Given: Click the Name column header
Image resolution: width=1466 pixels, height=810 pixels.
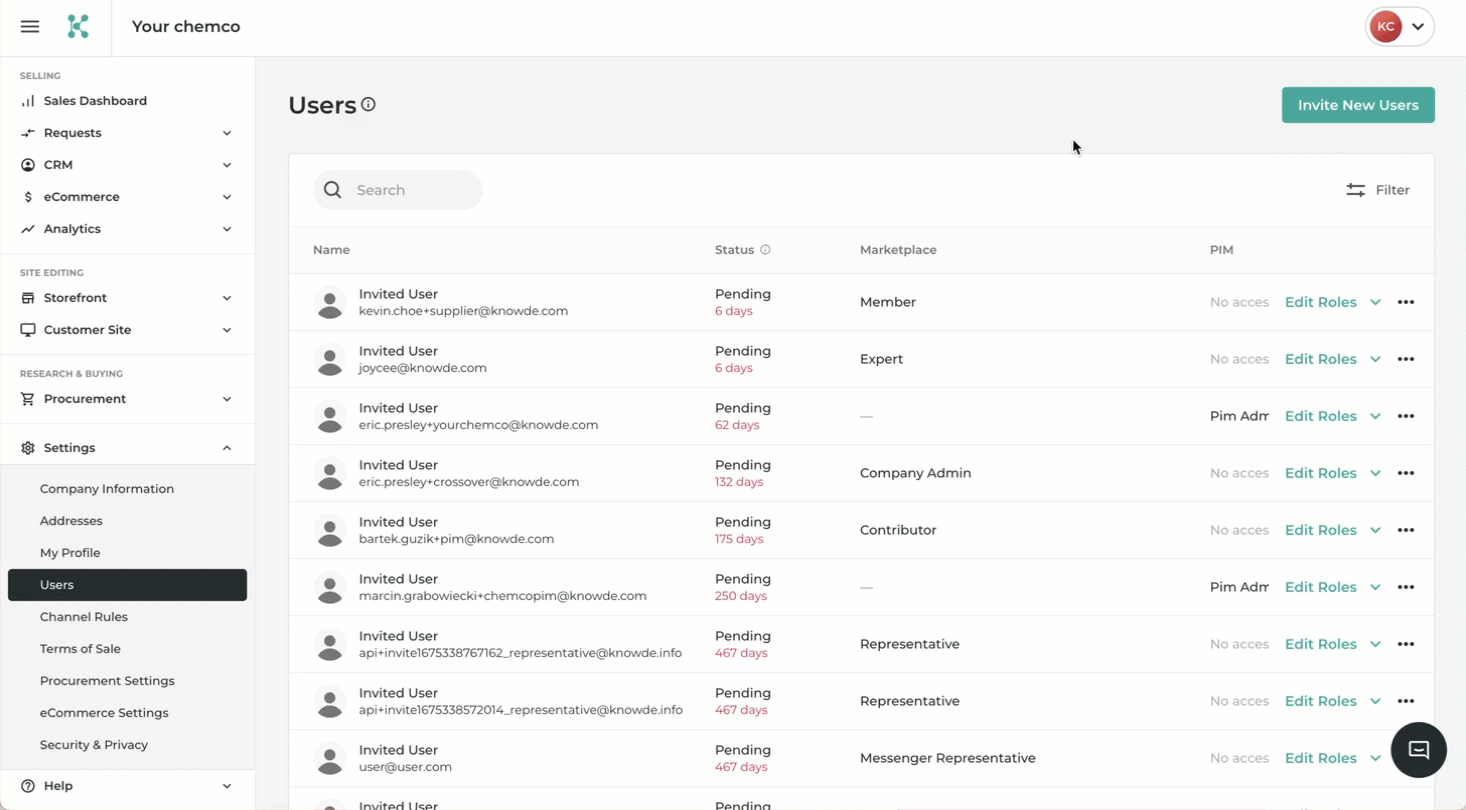Looking at the screenshot, I should (x=331, y=250).
